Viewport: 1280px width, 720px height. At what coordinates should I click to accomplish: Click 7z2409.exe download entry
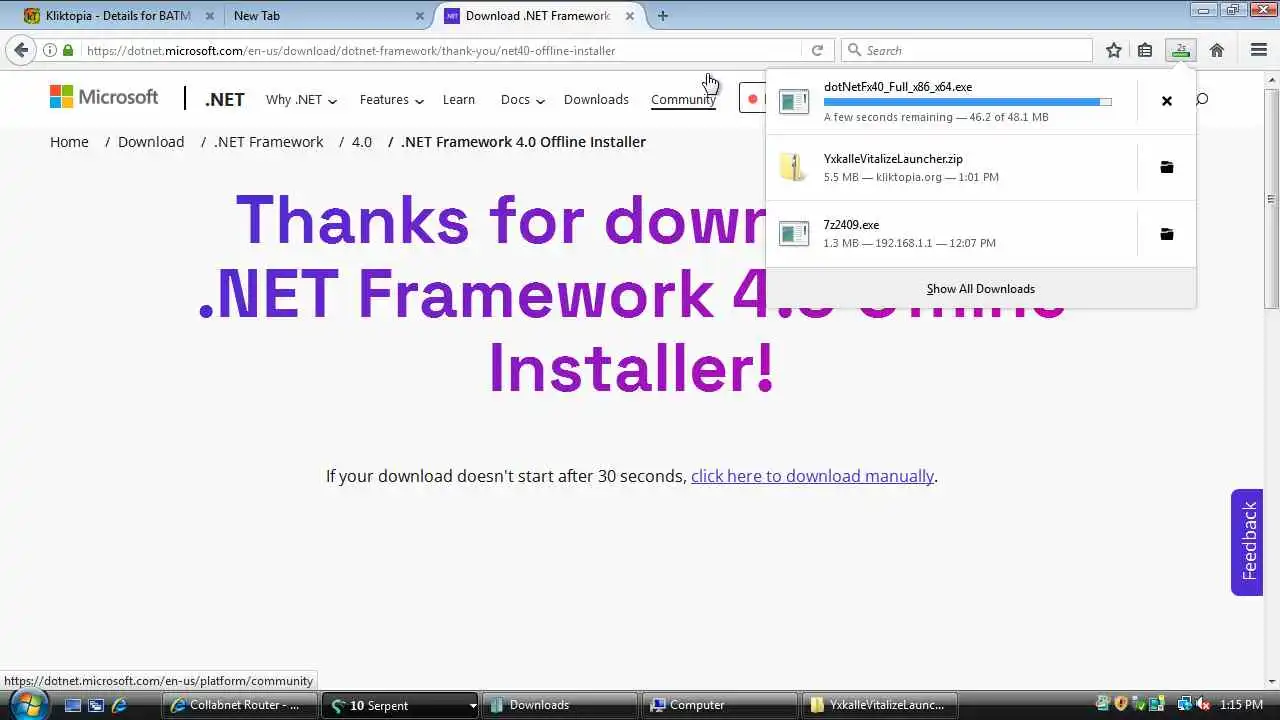pyautogui.click(x=951, y=234)
